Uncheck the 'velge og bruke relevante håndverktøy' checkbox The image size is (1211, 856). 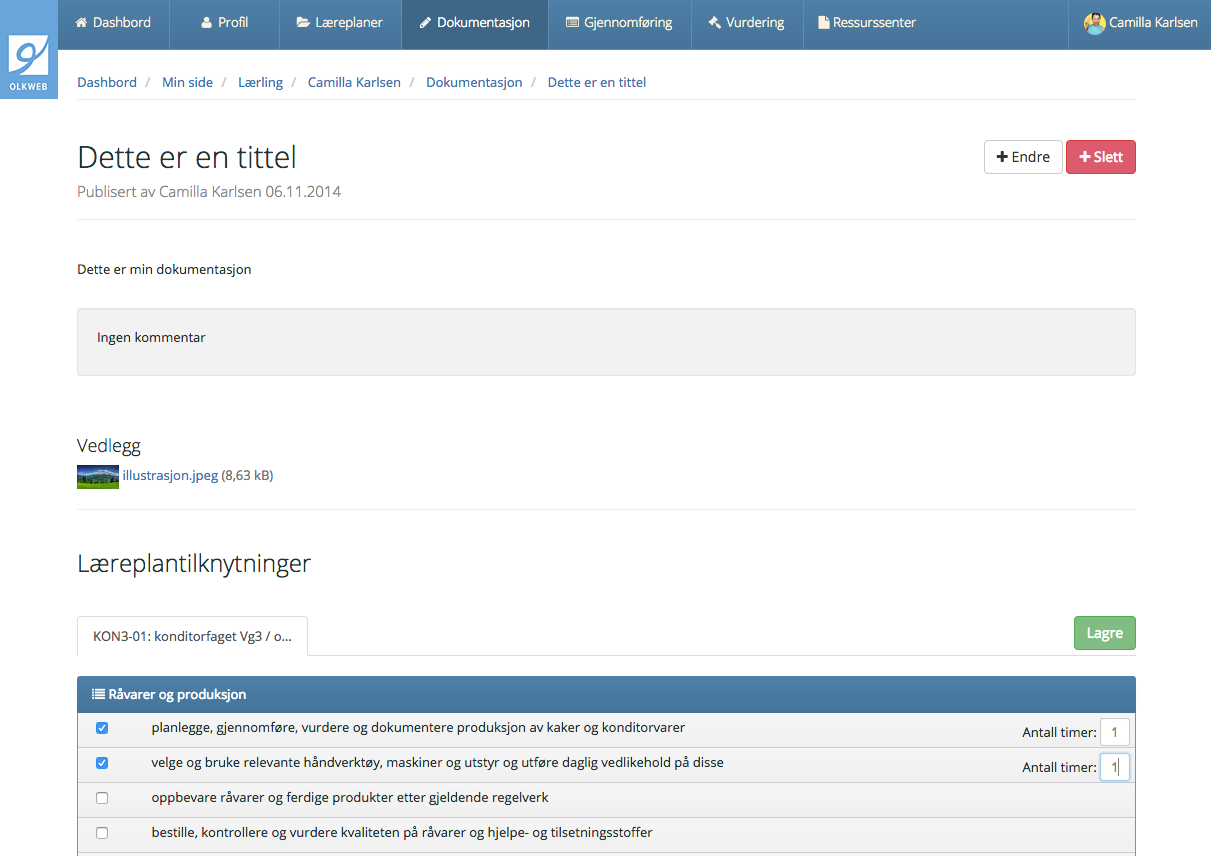click(x=102, y=763)
